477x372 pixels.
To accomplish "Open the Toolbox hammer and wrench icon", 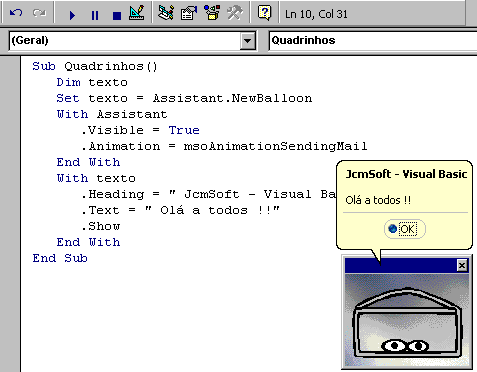I will pos(235,13).
